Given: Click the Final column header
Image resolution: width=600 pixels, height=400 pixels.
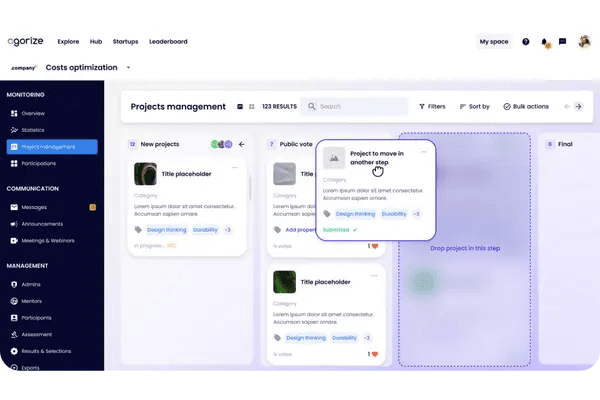Looking at the screenshot, I should (565, 144).
